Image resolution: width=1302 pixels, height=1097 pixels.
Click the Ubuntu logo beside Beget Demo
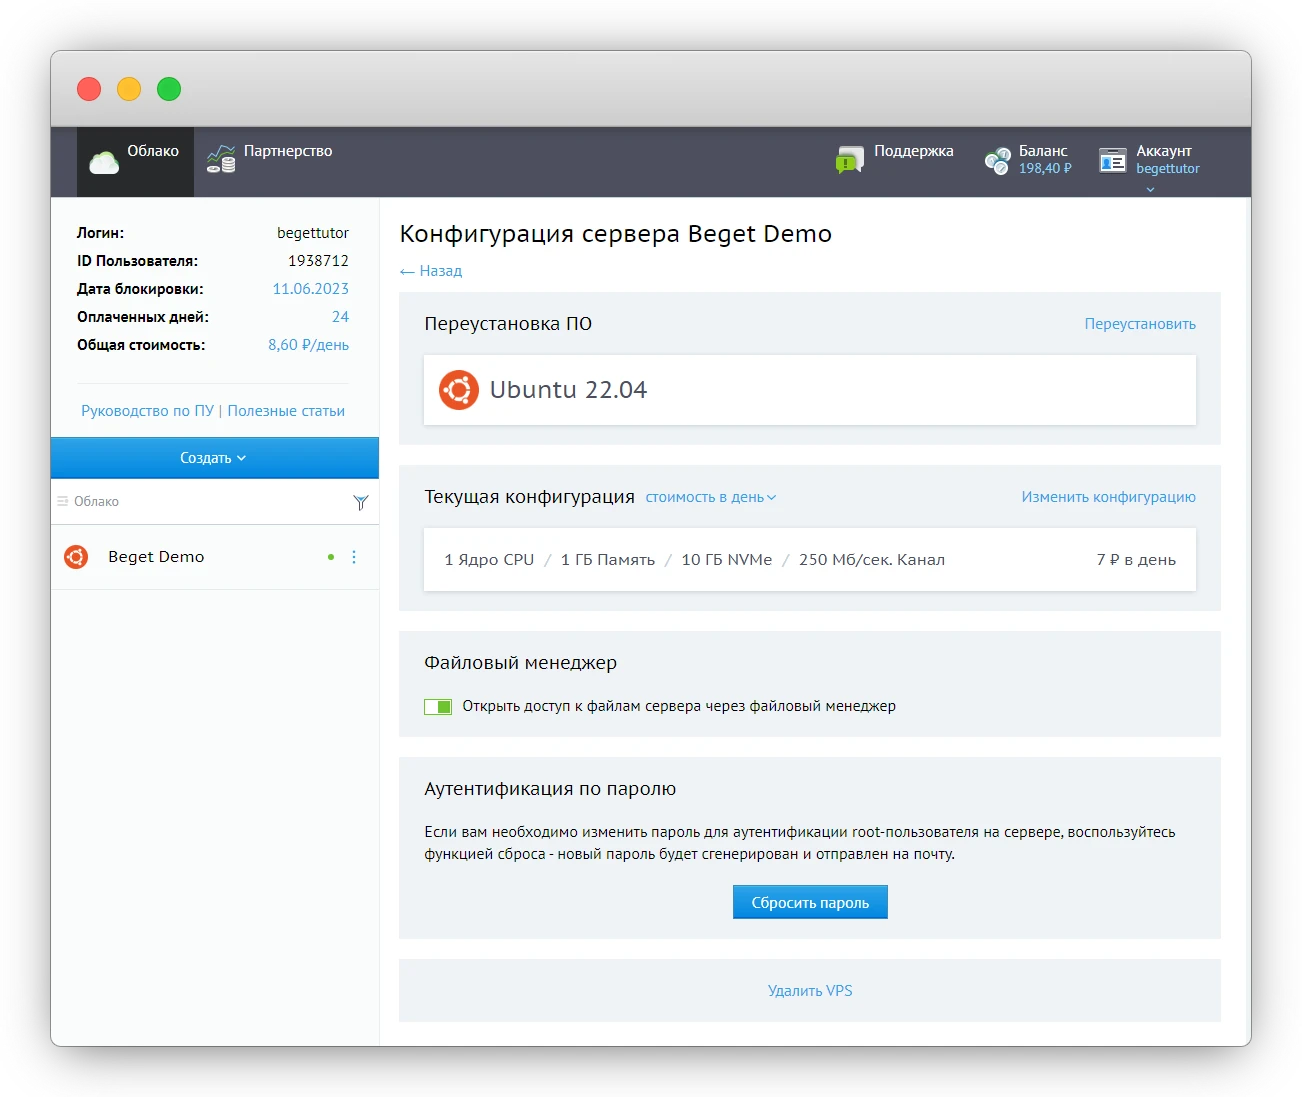pos(76,557)
